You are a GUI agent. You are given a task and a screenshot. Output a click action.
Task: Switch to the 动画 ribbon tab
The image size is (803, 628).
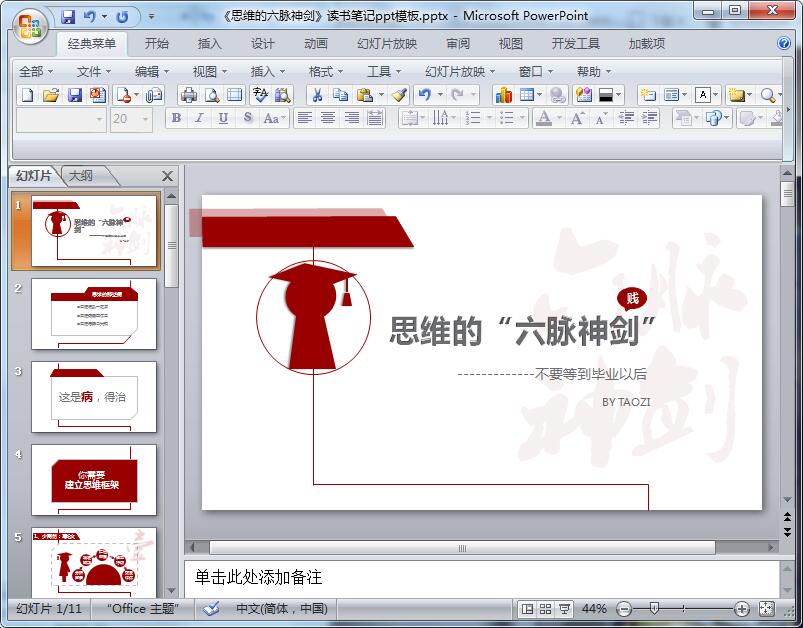pyautogui.click(x=315, y=44)
